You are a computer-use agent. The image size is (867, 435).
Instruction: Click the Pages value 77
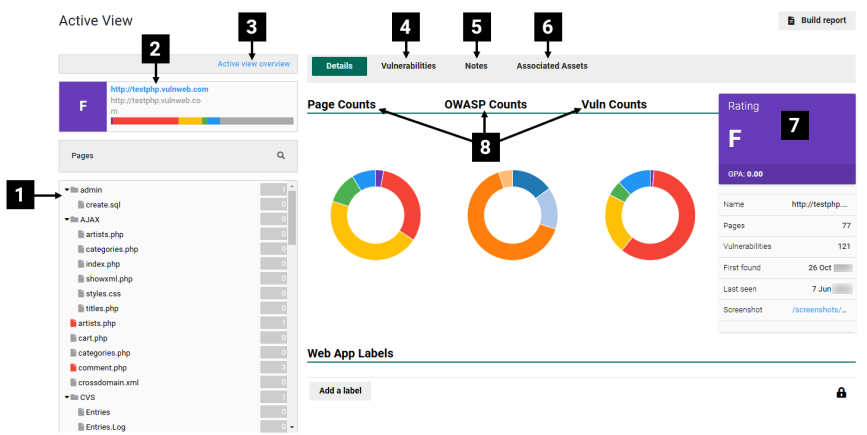point(846,226)
